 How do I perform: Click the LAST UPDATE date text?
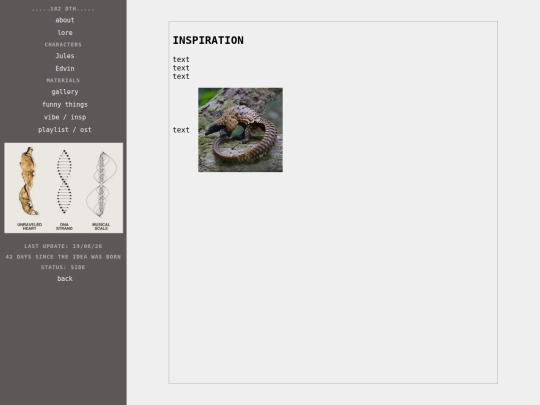click(x=63, y=246)
